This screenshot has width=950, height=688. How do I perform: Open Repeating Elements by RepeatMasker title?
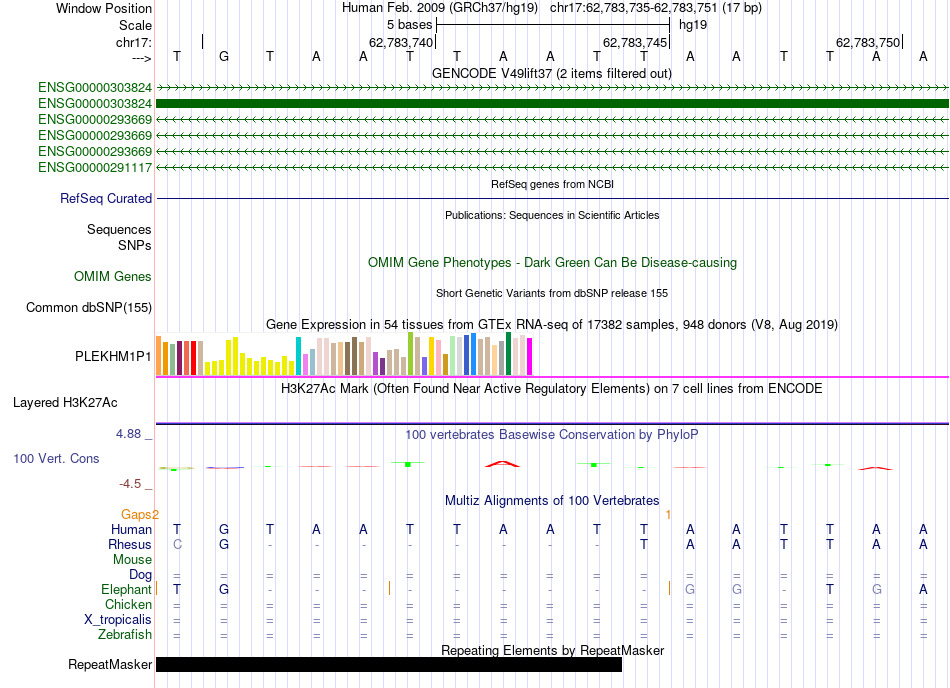(x=552, y=650)
